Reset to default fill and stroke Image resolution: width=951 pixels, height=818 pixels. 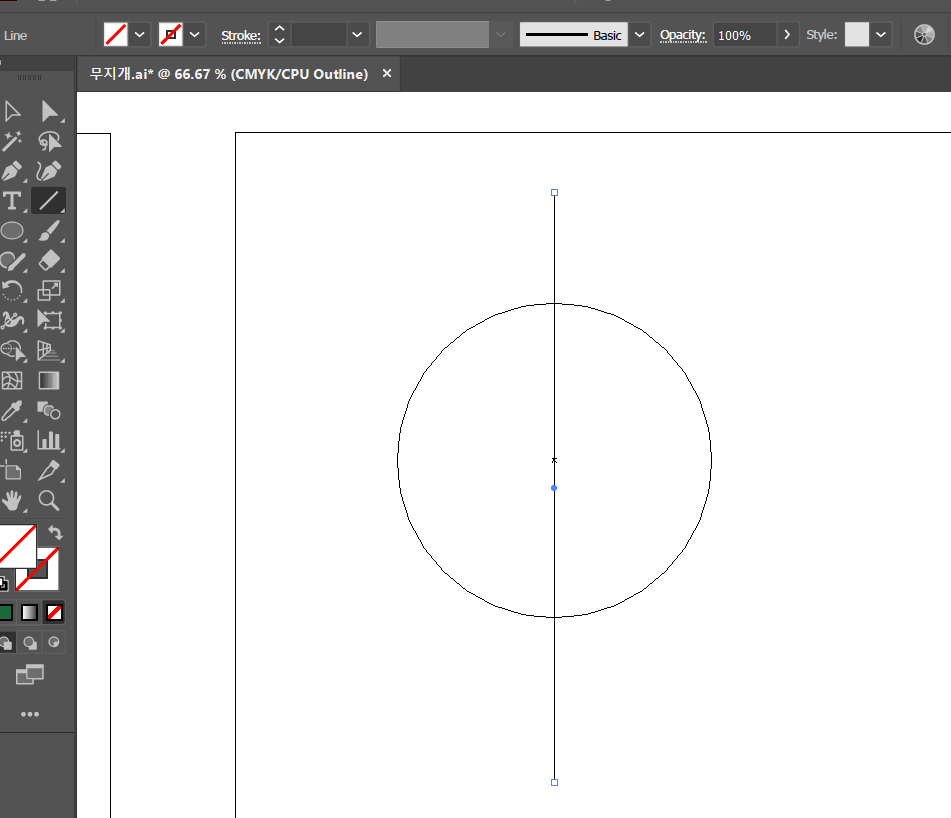coord(4,584)
